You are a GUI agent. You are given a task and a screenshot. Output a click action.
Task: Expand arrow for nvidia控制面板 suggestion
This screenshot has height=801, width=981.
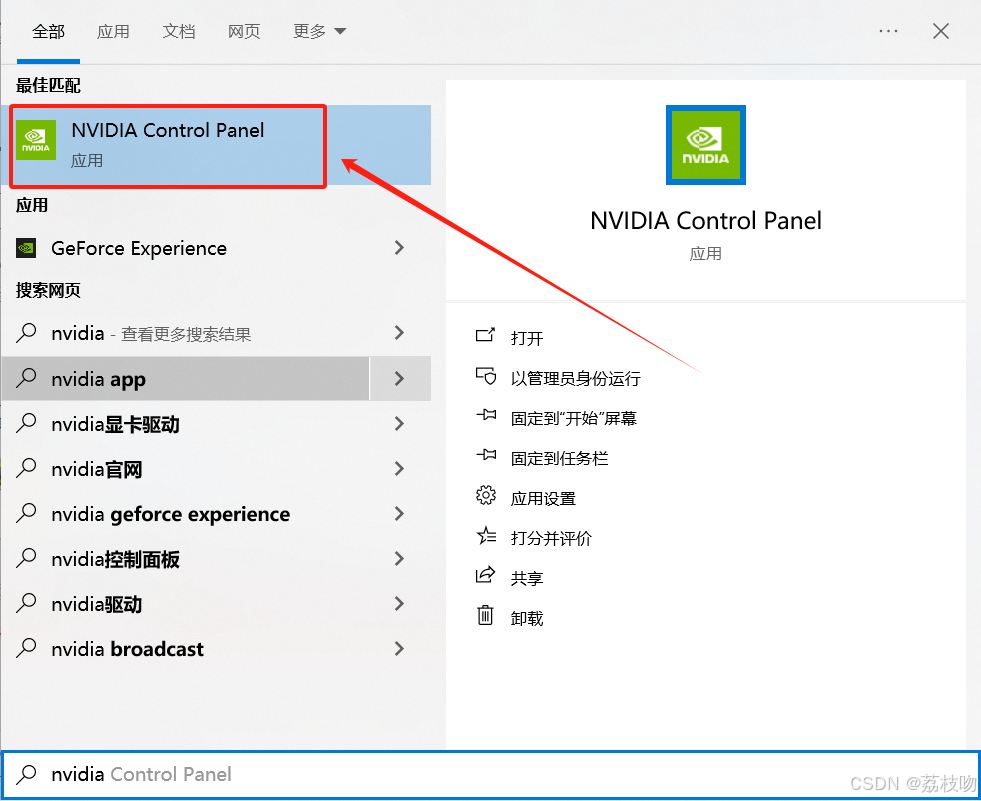399,558
